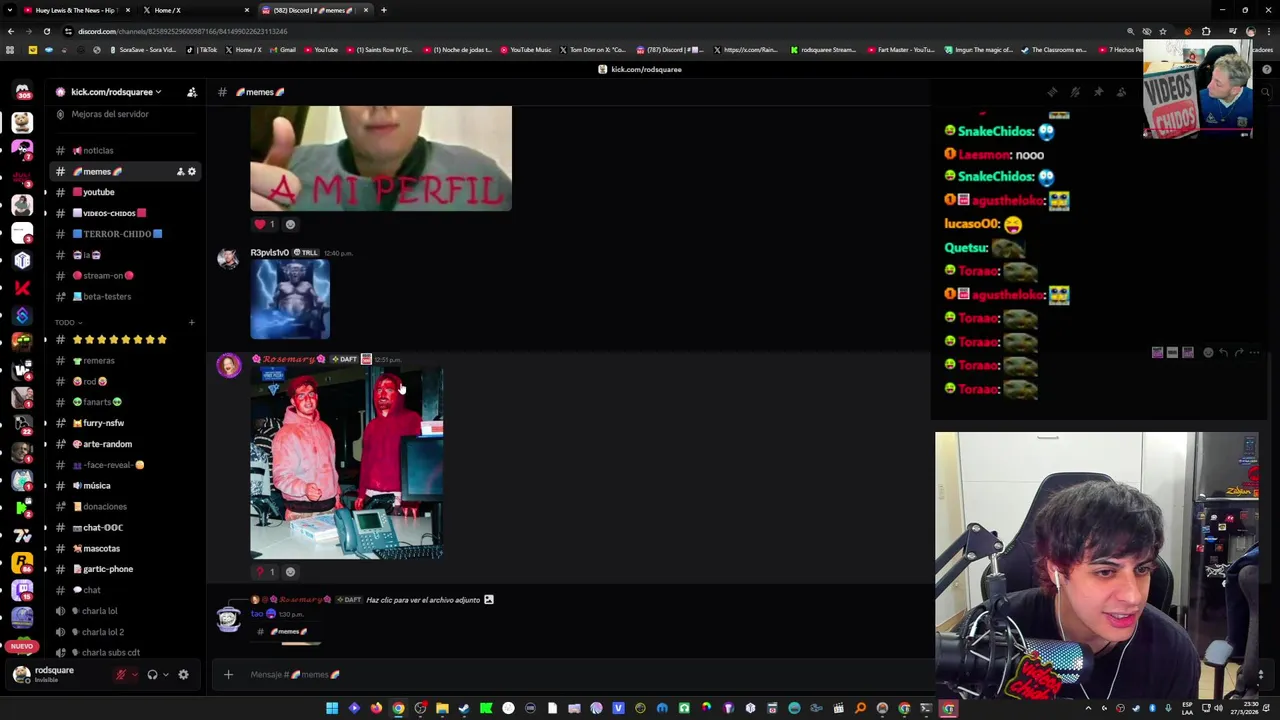1280x720 pixels.
Task: Open Chrome icon in taskbar
Action: pyautogui.click(x=398, y=709)
